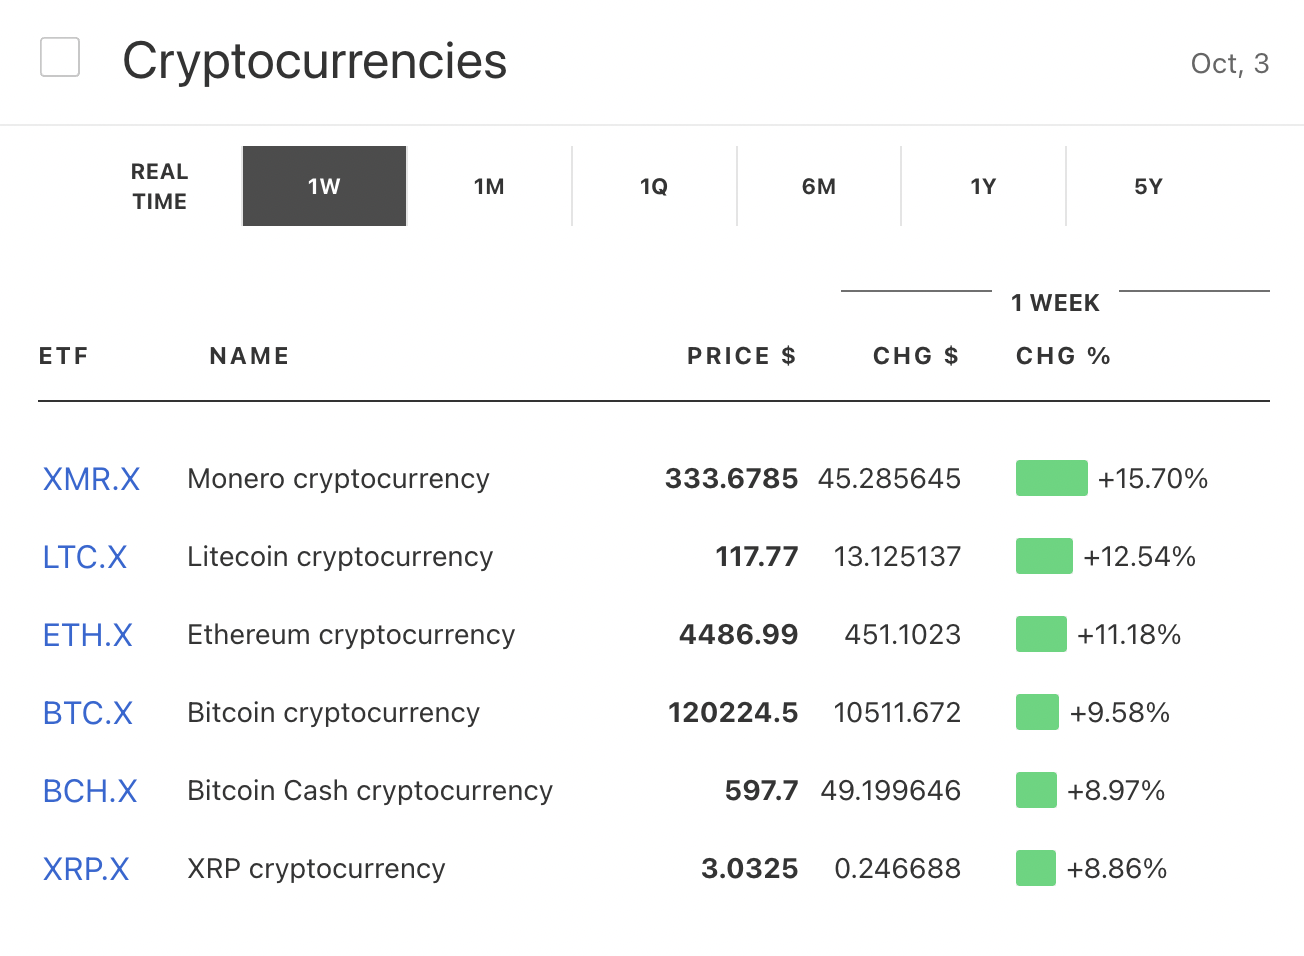Viewport: 1304px width, 956px height.
Task: Choose the 6M time range tab
Action: click(x=819, y=187)
